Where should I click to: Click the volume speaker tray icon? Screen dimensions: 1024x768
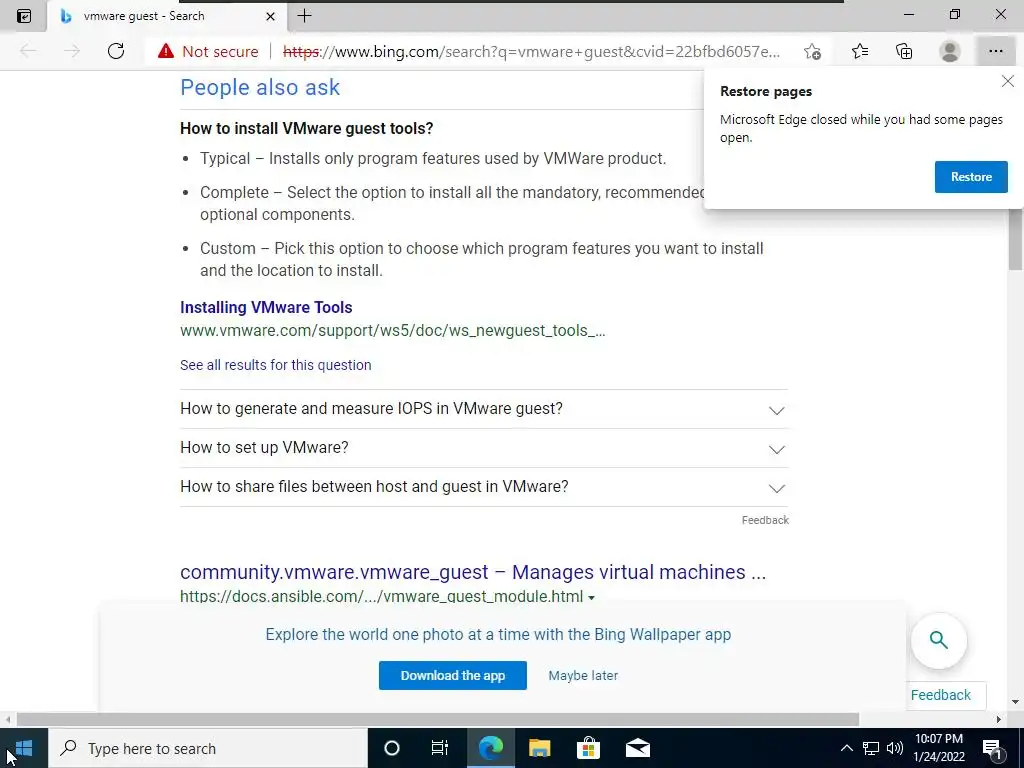coord(895,748)
